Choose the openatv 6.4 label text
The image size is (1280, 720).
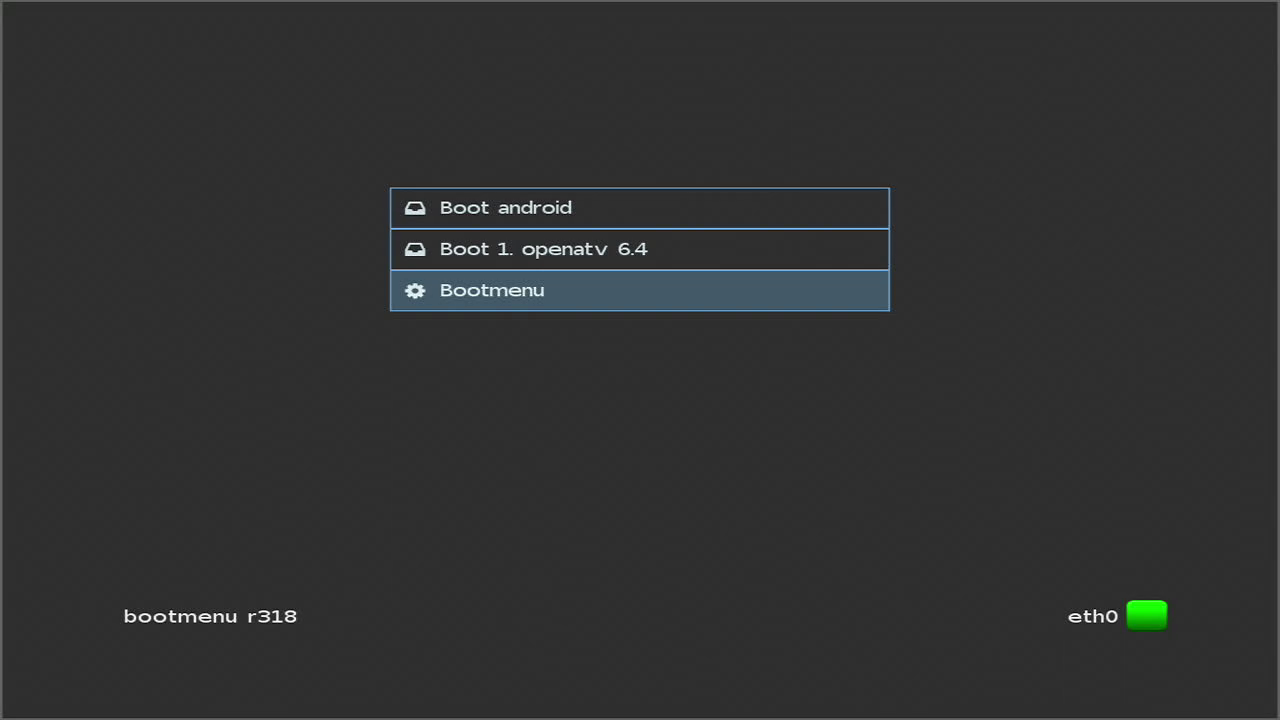coord(585,249)
